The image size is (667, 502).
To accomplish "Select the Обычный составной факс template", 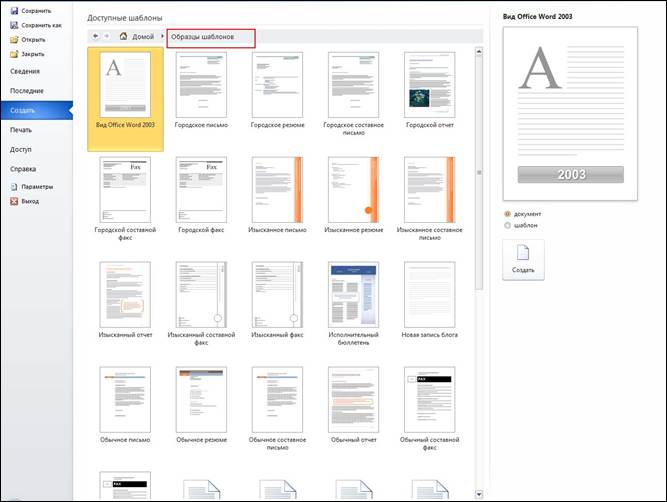I will (x=430, y=409).
